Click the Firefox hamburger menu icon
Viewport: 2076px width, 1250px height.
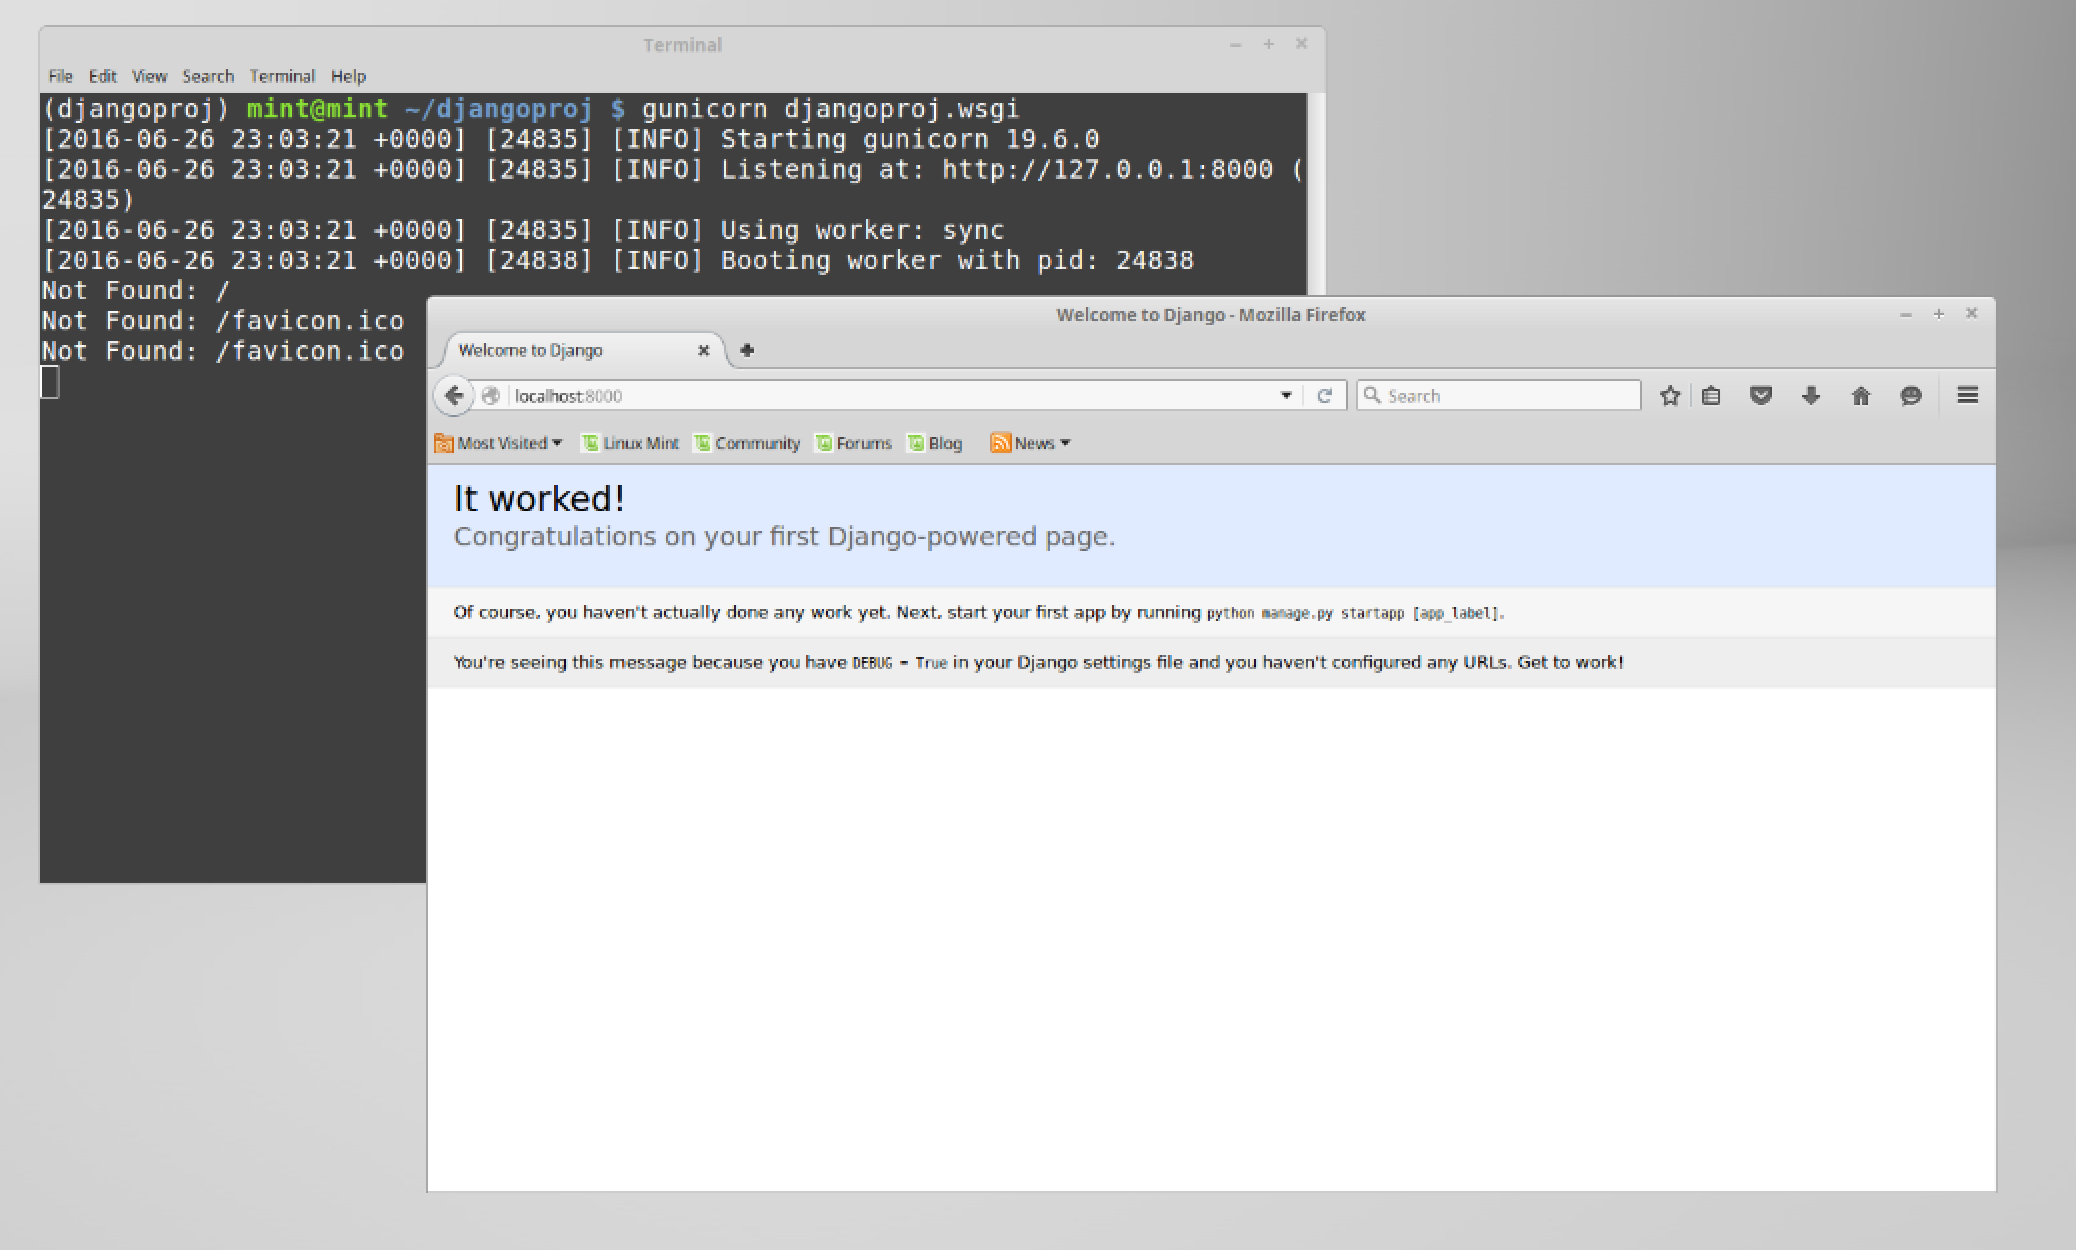pos(1968,394)
